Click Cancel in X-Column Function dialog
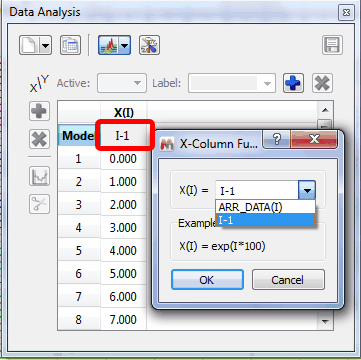361x360 pixels. 288,280
